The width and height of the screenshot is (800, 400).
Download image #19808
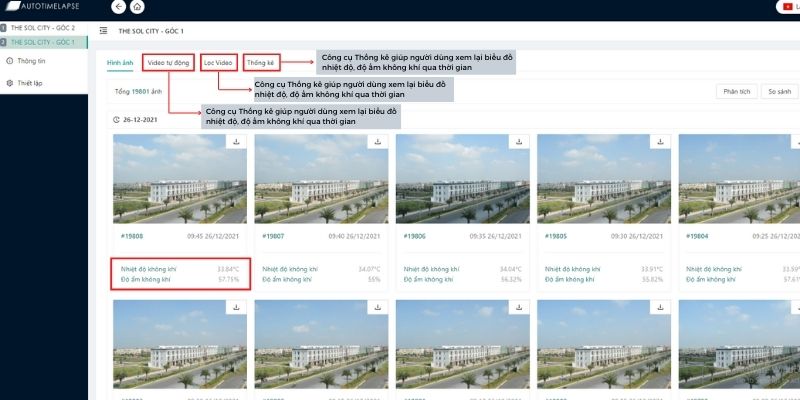point(236,142)
